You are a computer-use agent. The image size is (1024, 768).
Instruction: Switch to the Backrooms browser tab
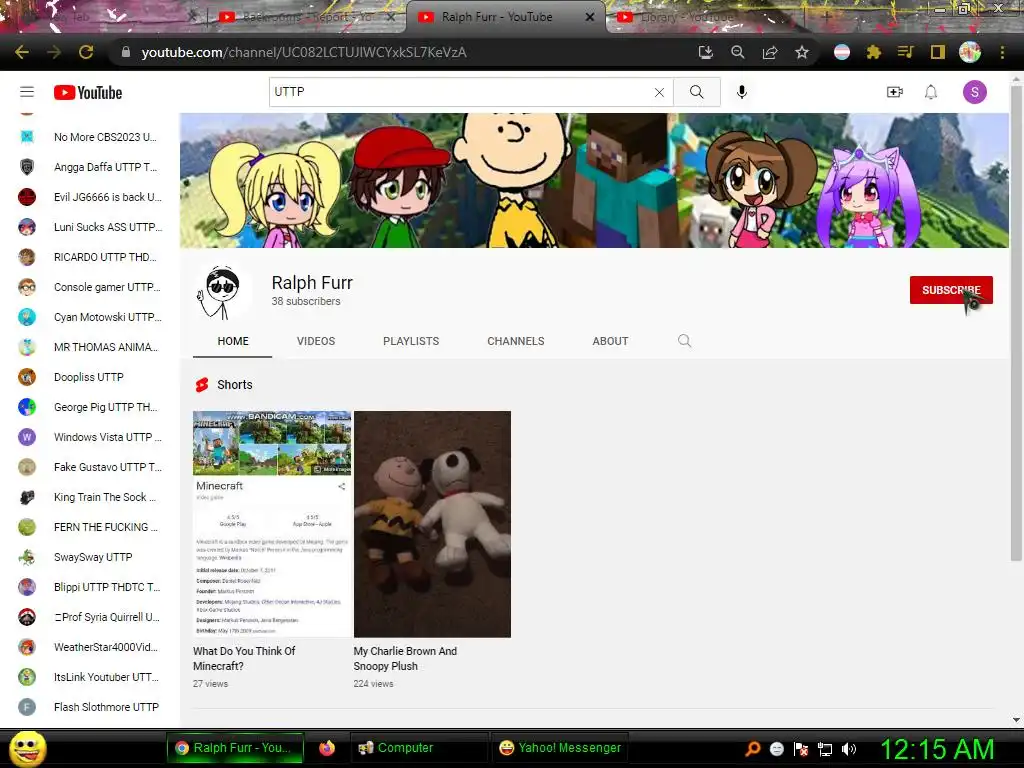[307, 17]
